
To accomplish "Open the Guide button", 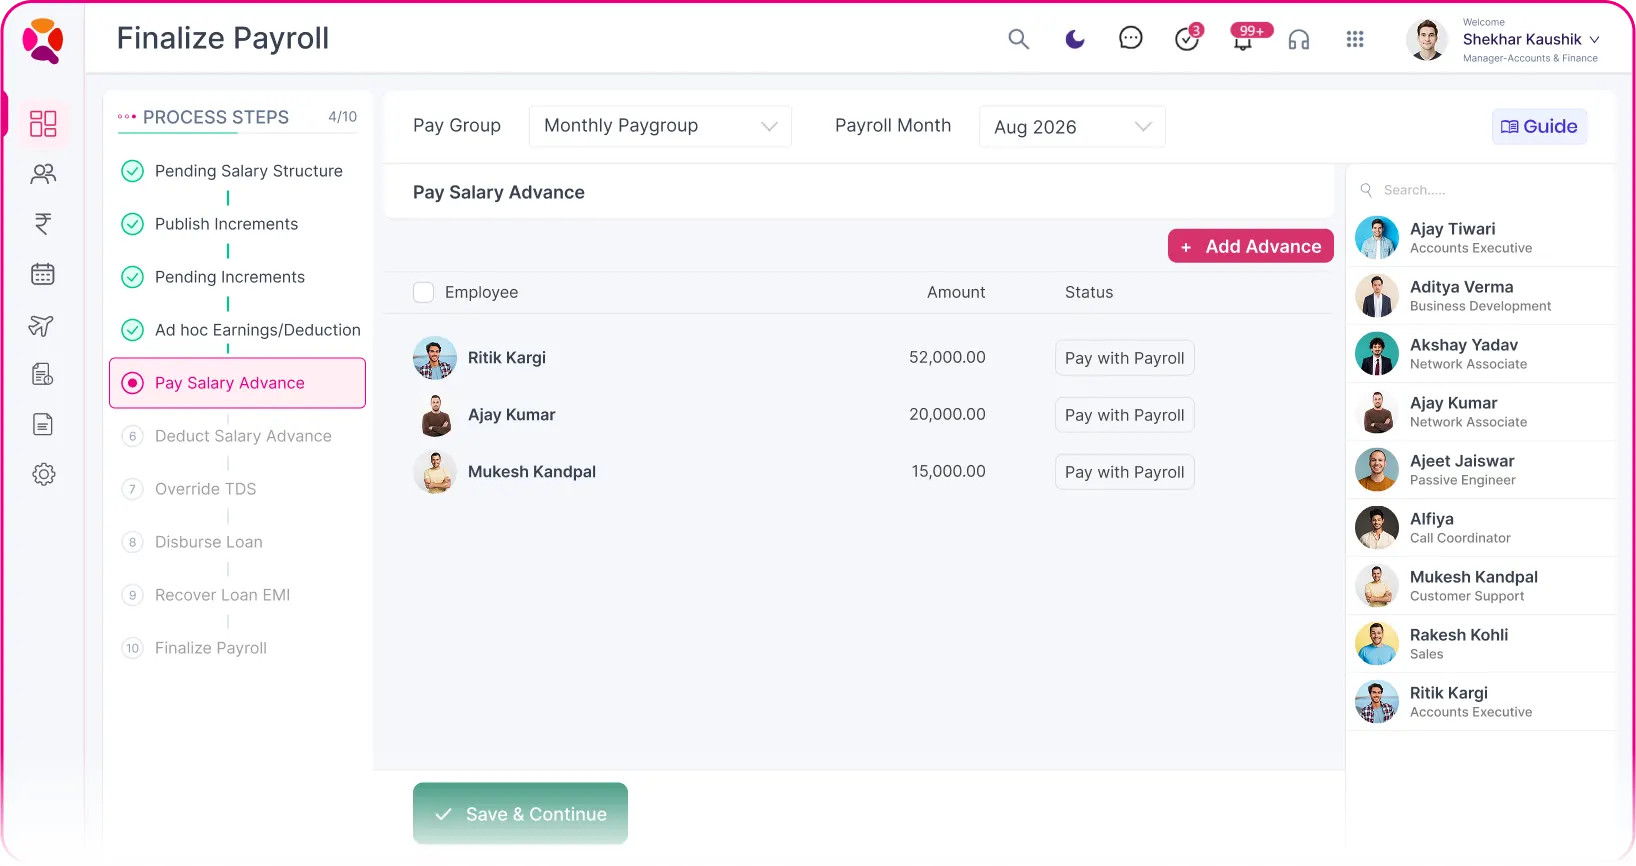I will 1539,127.
